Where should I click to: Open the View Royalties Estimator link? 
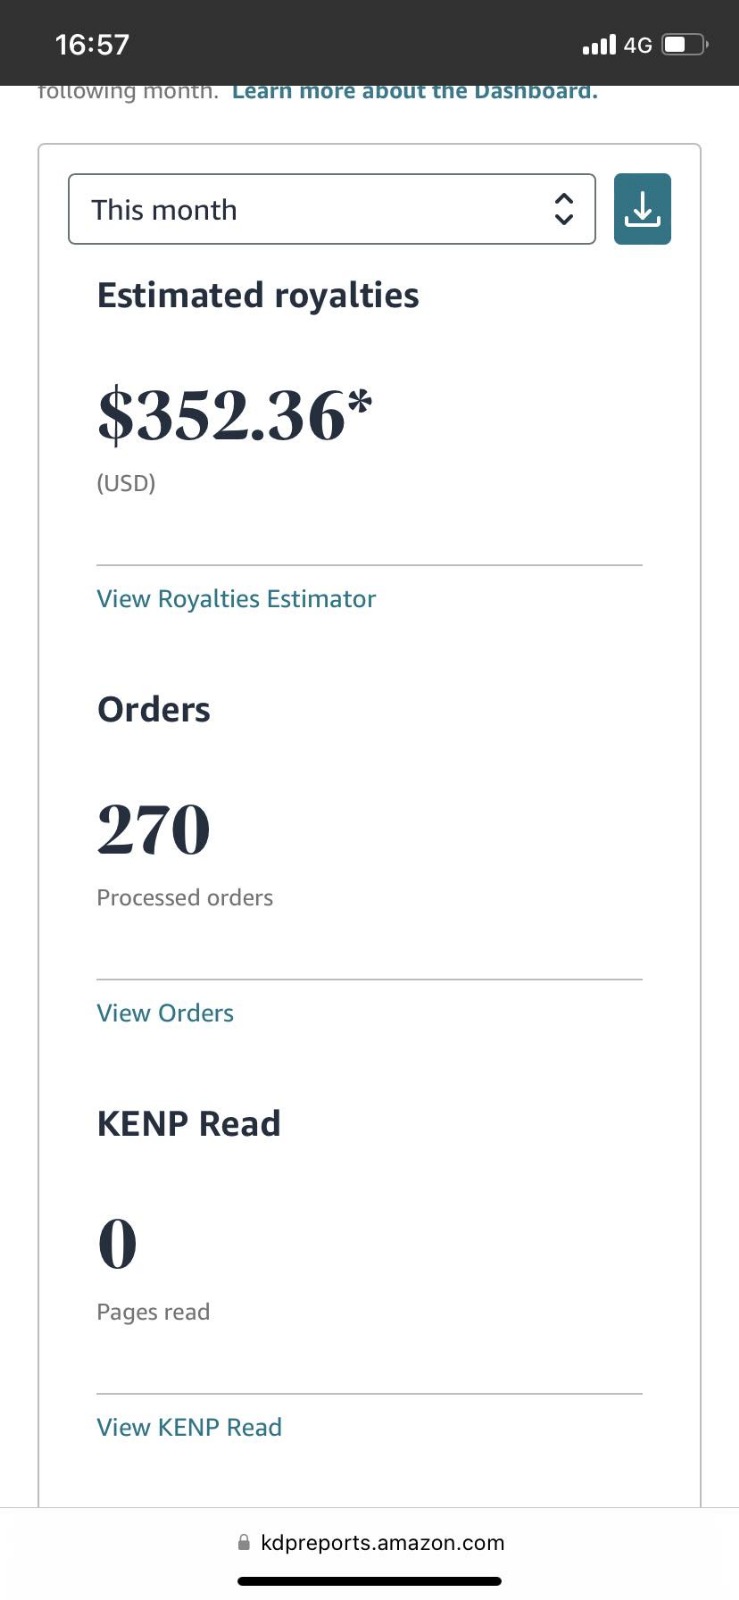point(236,599)
